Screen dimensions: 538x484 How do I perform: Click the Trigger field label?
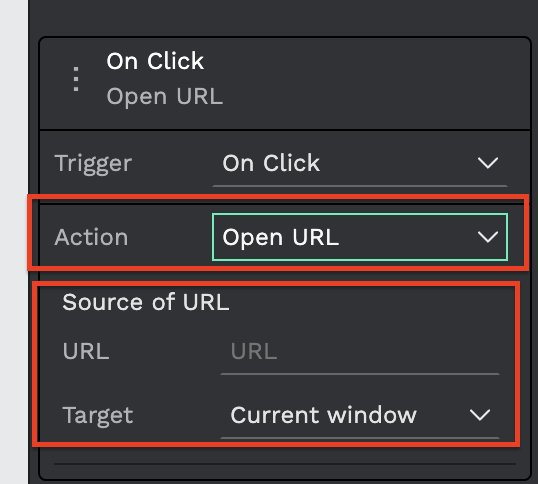(93, 163)
